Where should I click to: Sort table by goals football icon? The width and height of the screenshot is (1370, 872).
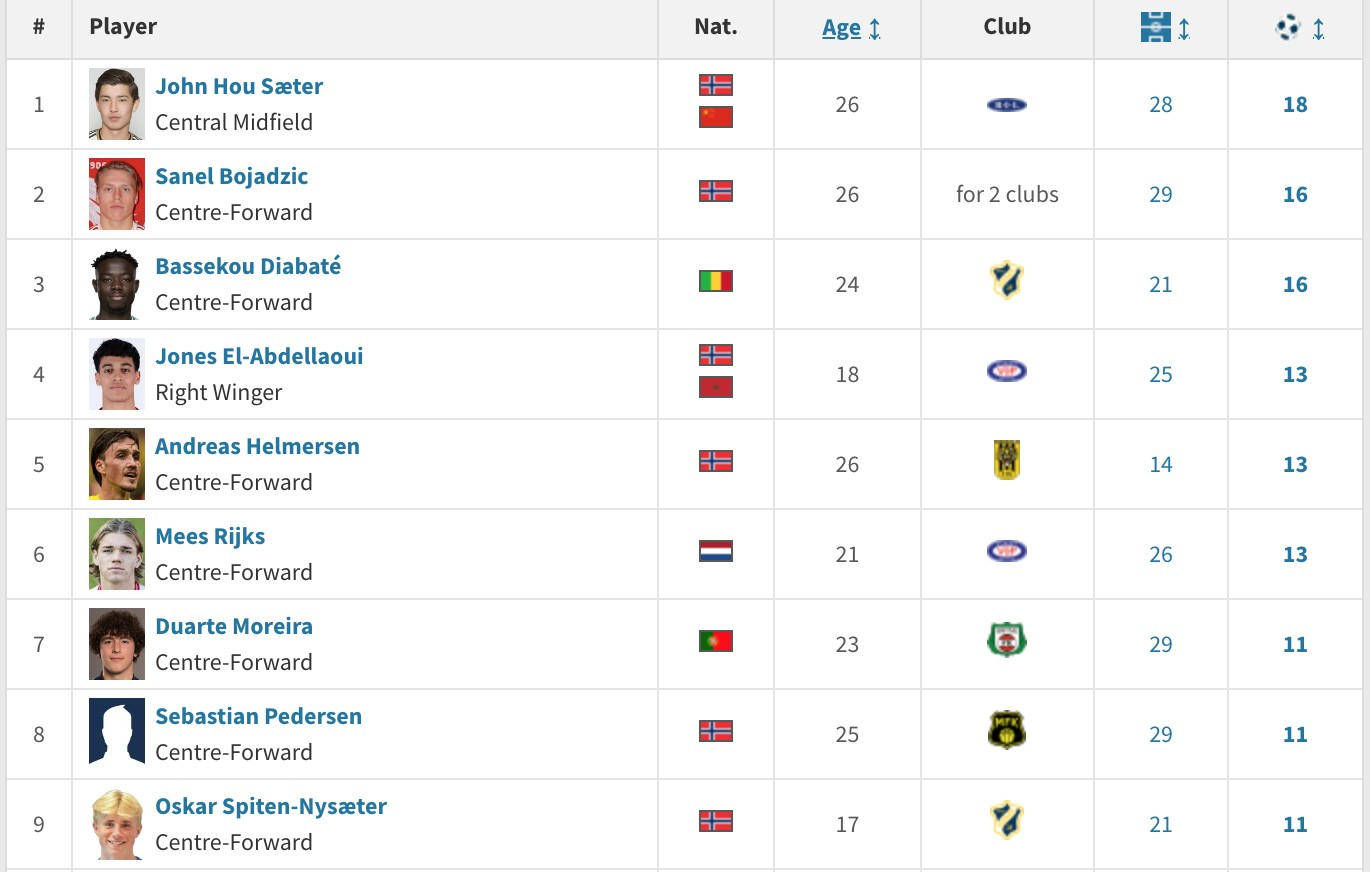(x=1287, y=27)
